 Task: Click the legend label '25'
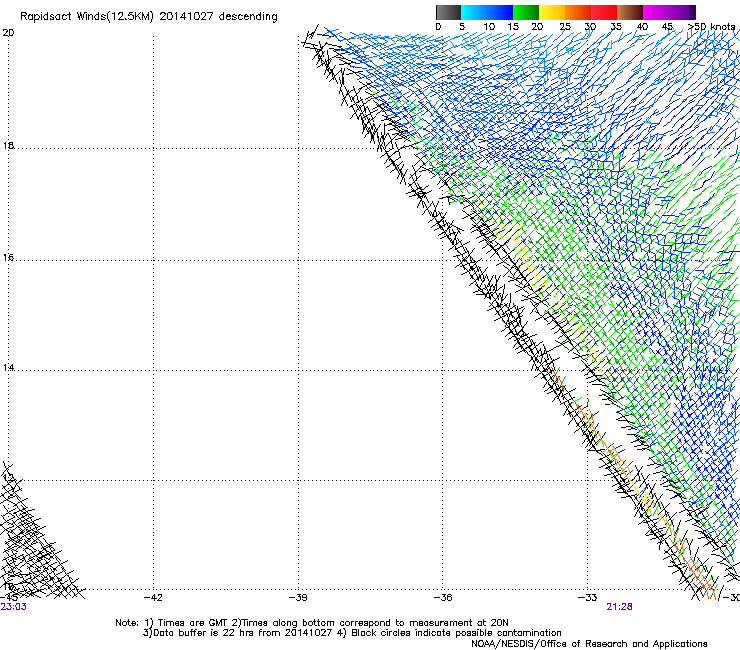[565, 27]
